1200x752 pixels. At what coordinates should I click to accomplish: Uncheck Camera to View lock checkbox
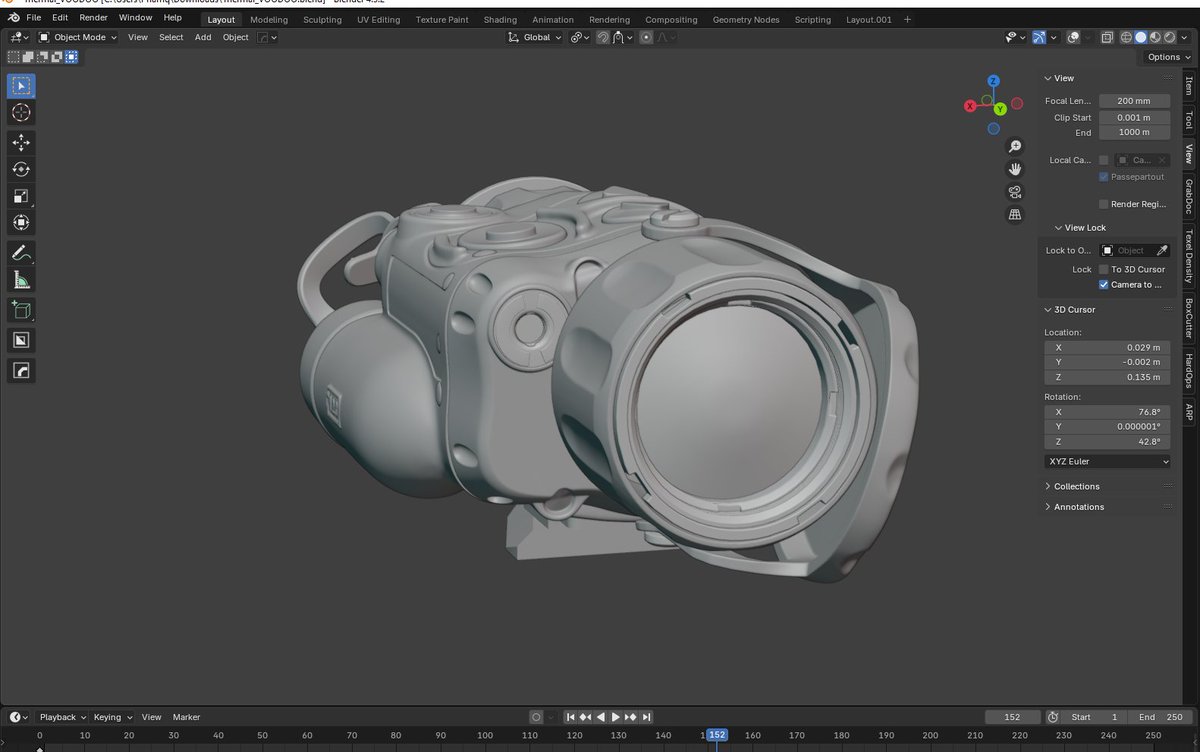tap(1103, 284)
